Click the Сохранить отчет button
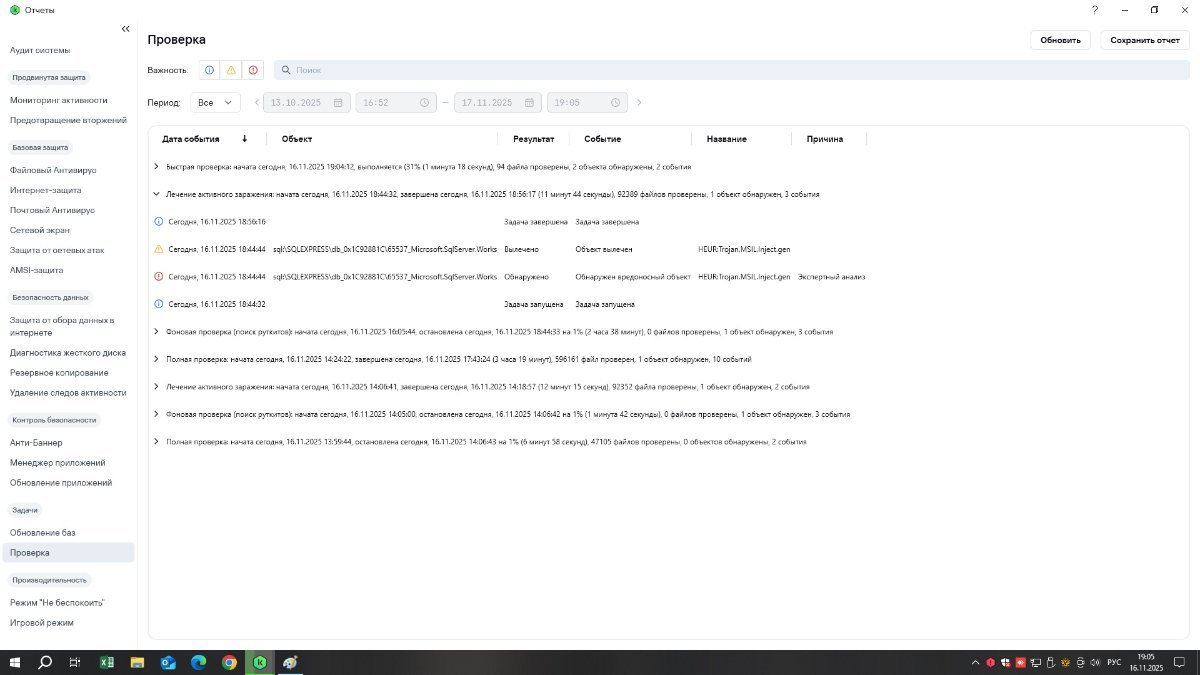The width and height of the screenshot is (1200, 675). click(1145, 40)
